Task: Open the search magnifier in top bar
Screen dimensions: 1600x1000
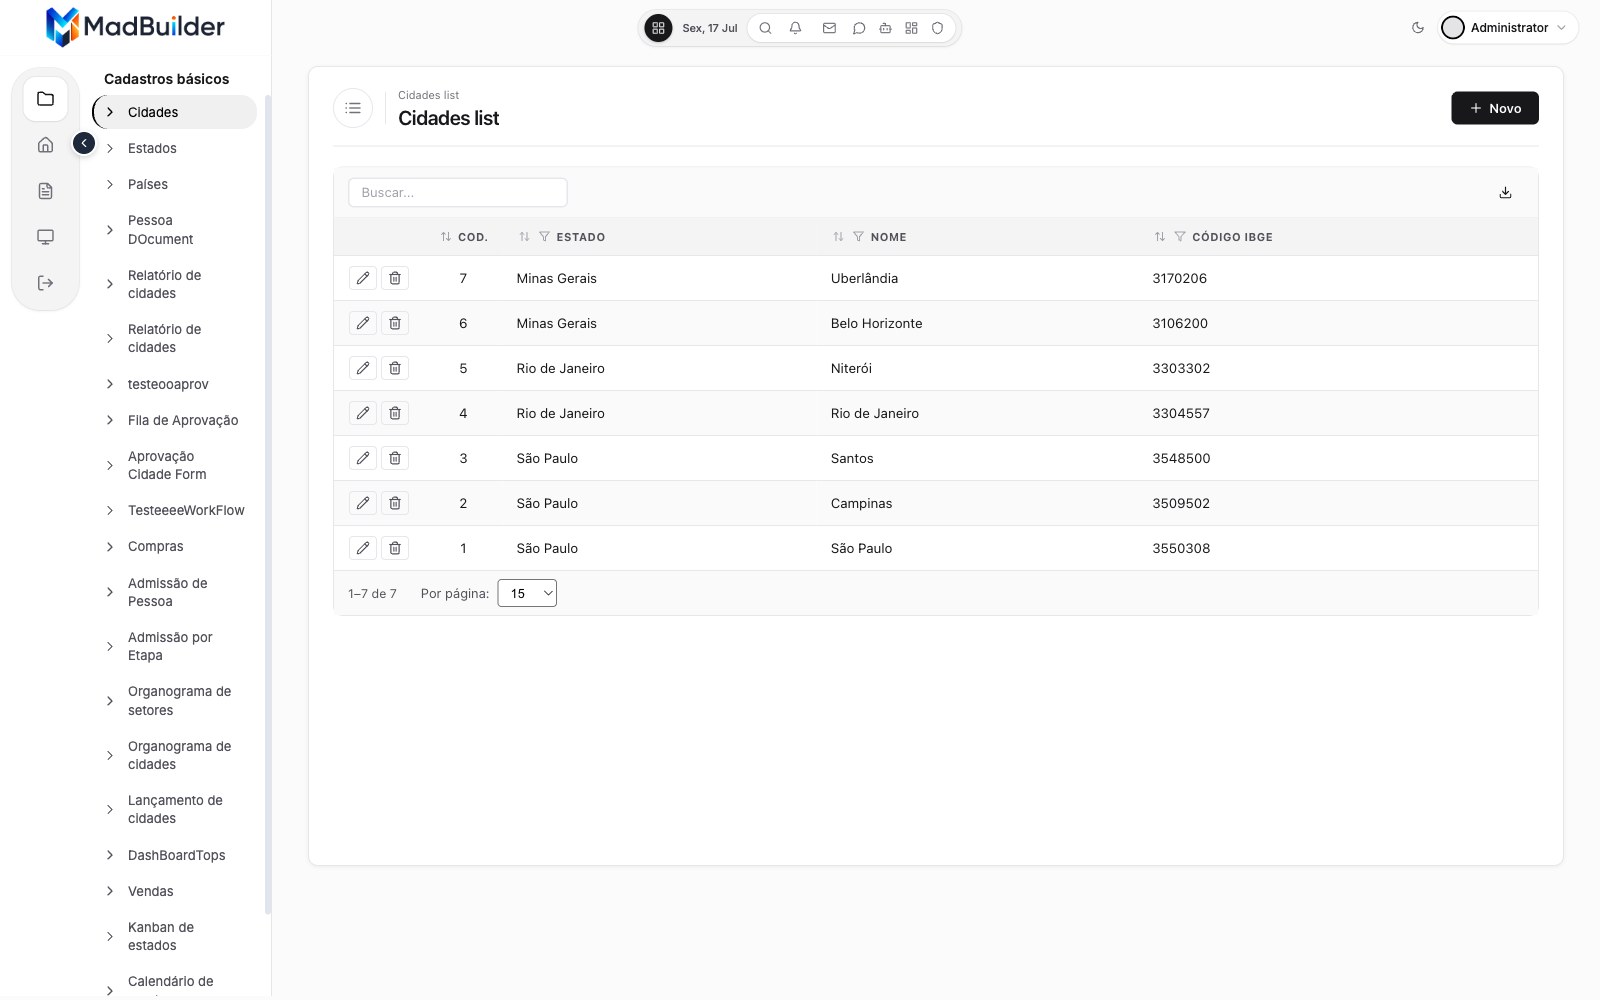Action: 765,28
